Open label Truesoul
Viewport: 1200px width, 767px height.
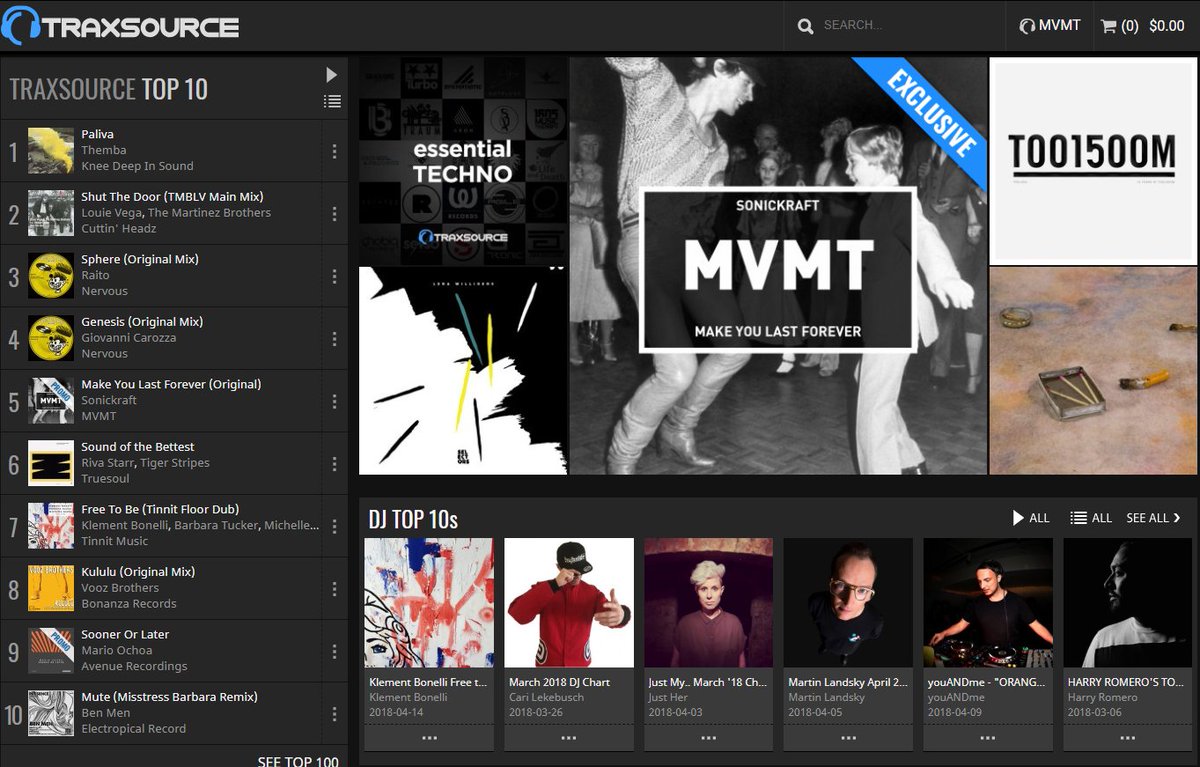[105, 478]
